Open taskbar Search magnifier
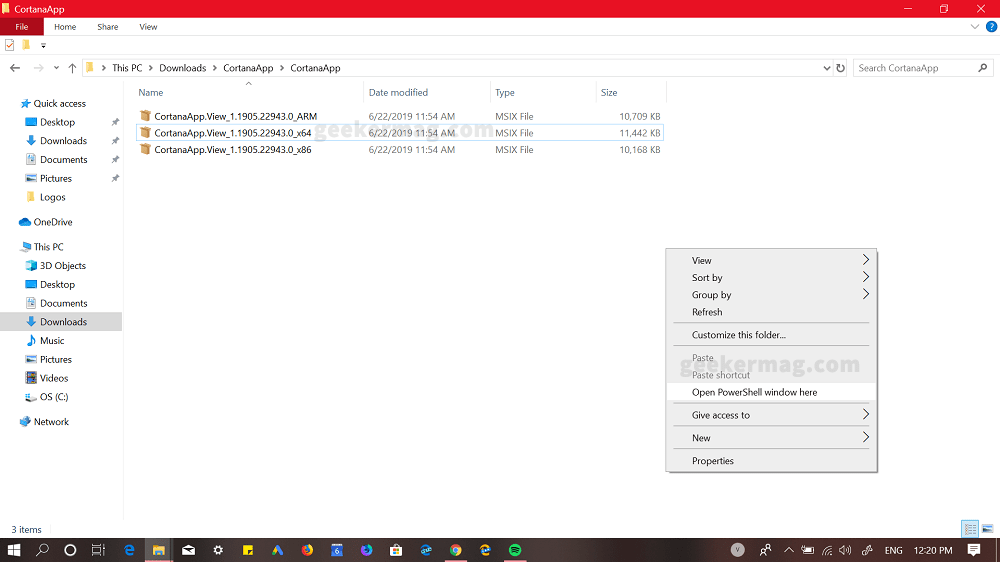This screenshot has width=1000, height=562. coord(42,550)
